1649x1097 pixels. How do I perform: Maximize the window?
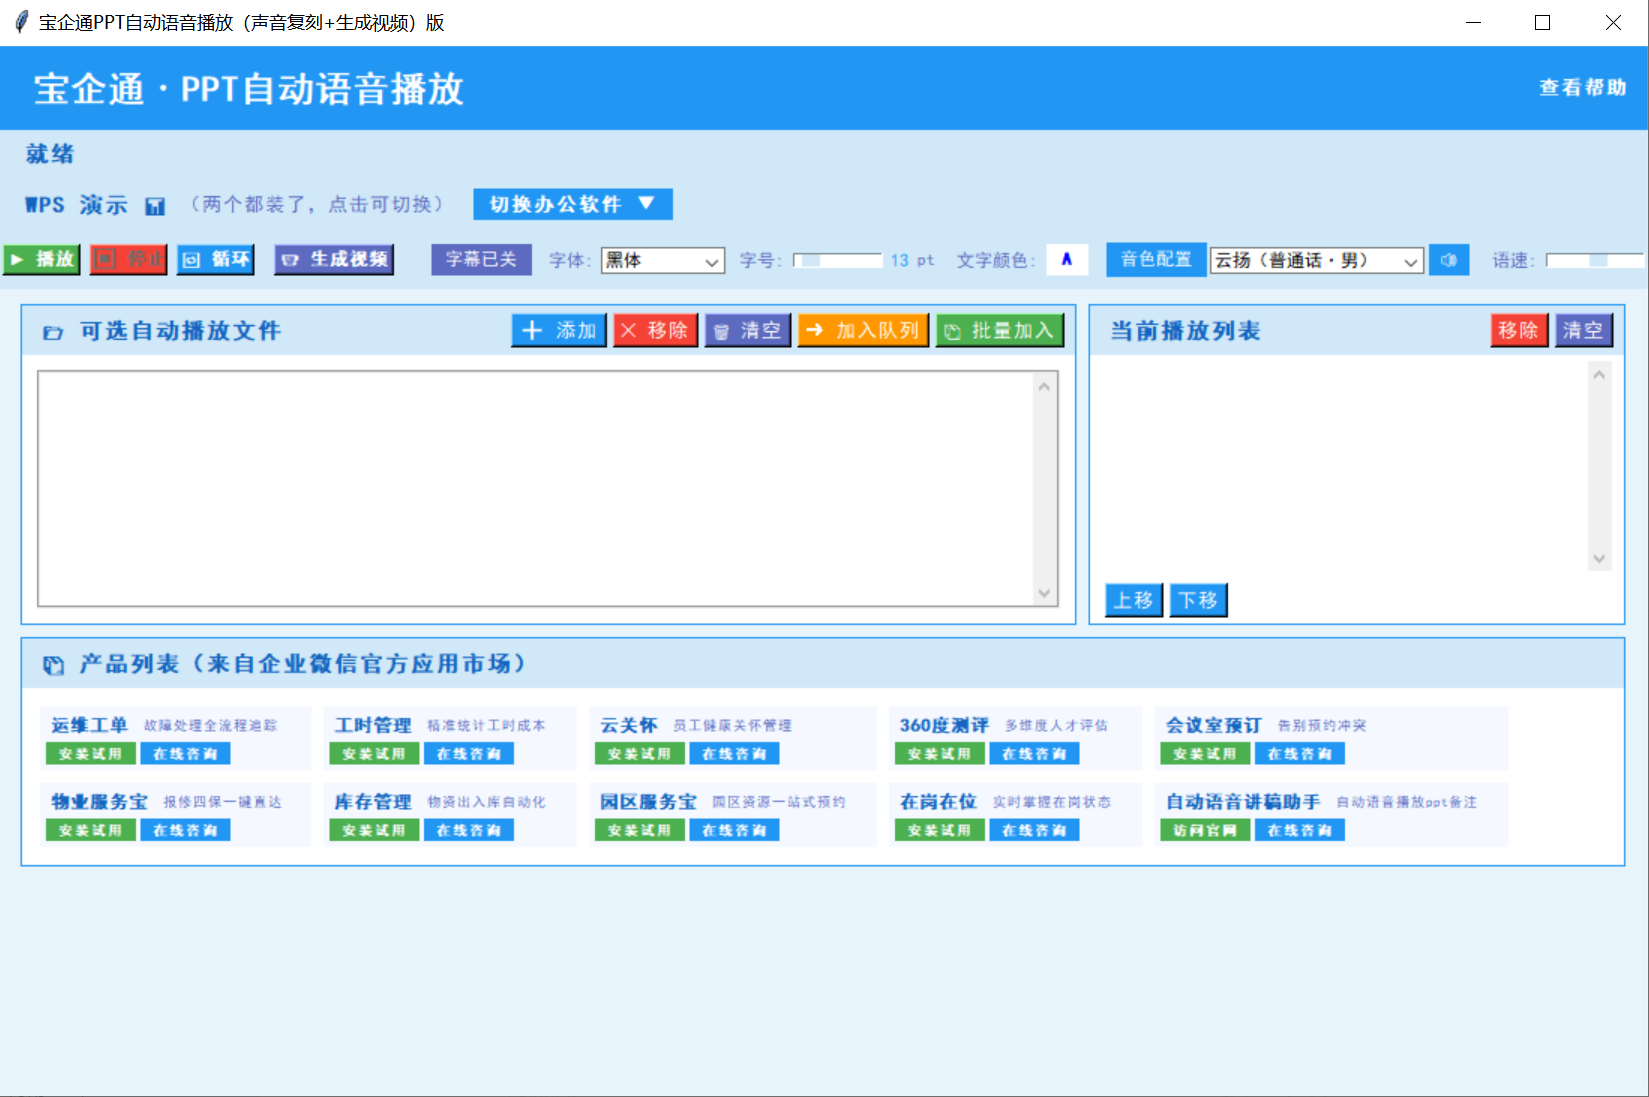[1542, 22]
